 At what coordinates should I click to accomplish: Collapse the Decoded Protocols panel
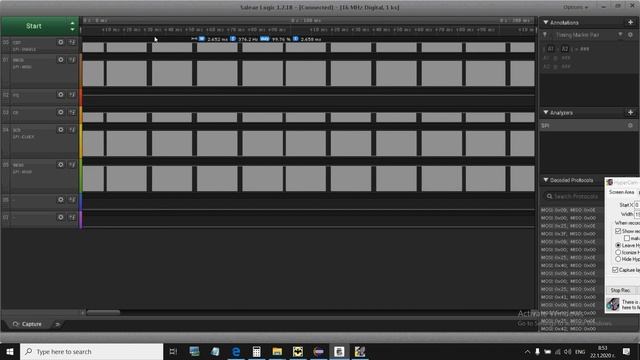click(x=546, y=180)
